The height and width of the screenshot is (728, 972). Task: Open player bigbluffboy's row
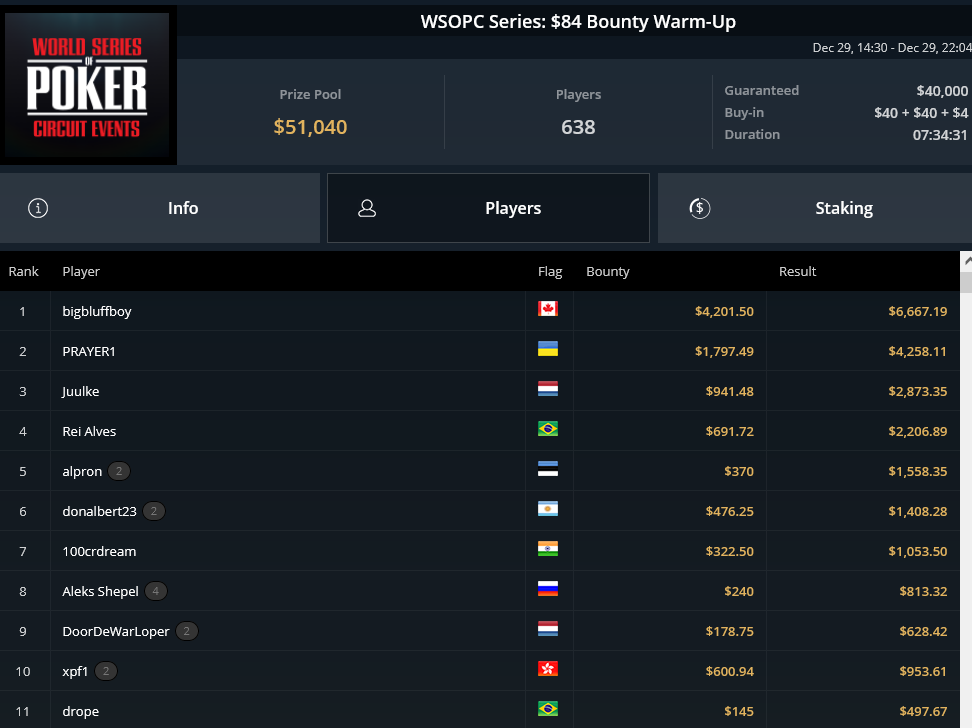(x=480, y=311)
